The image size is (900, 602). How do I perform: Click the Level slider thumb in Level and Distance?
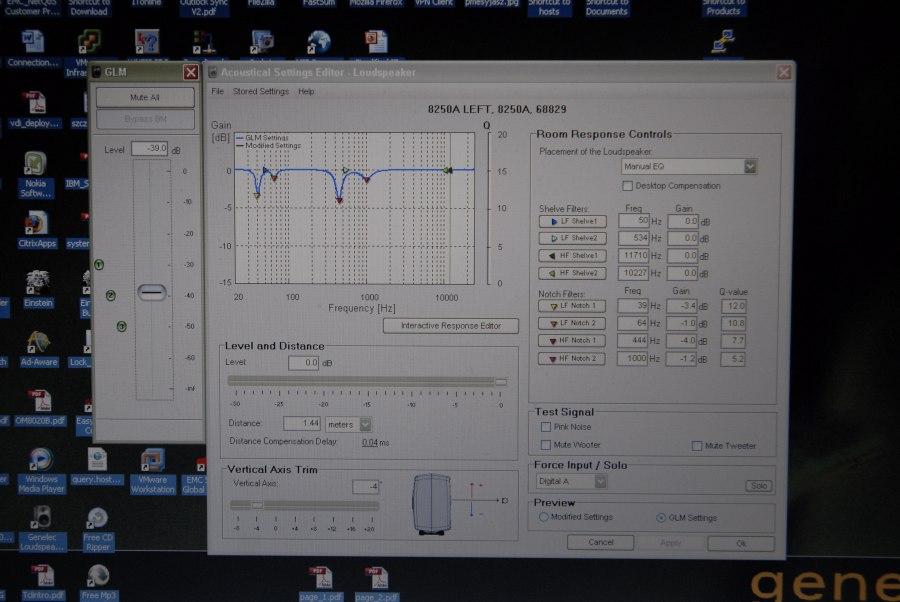tap(501, 382)
